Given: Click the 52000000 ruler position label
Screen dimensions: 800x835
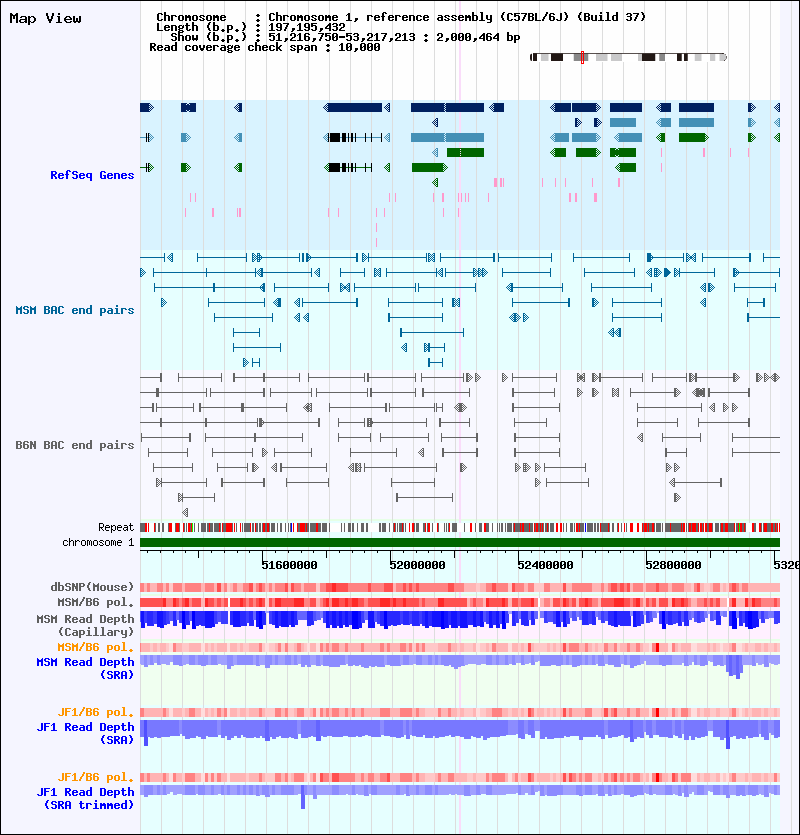Looking at the screenshot, I should (417, 565).
